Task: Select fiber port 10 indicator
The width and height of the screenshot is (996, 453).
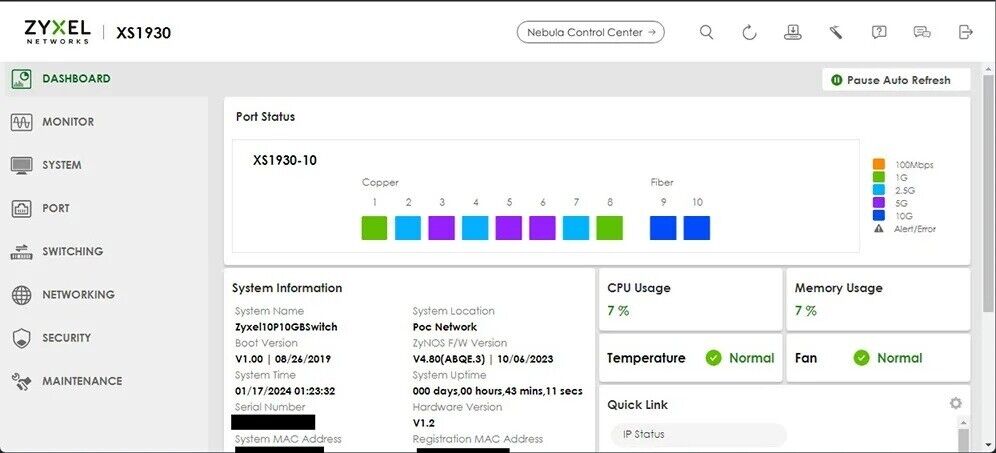Action: tap(697, 228)
